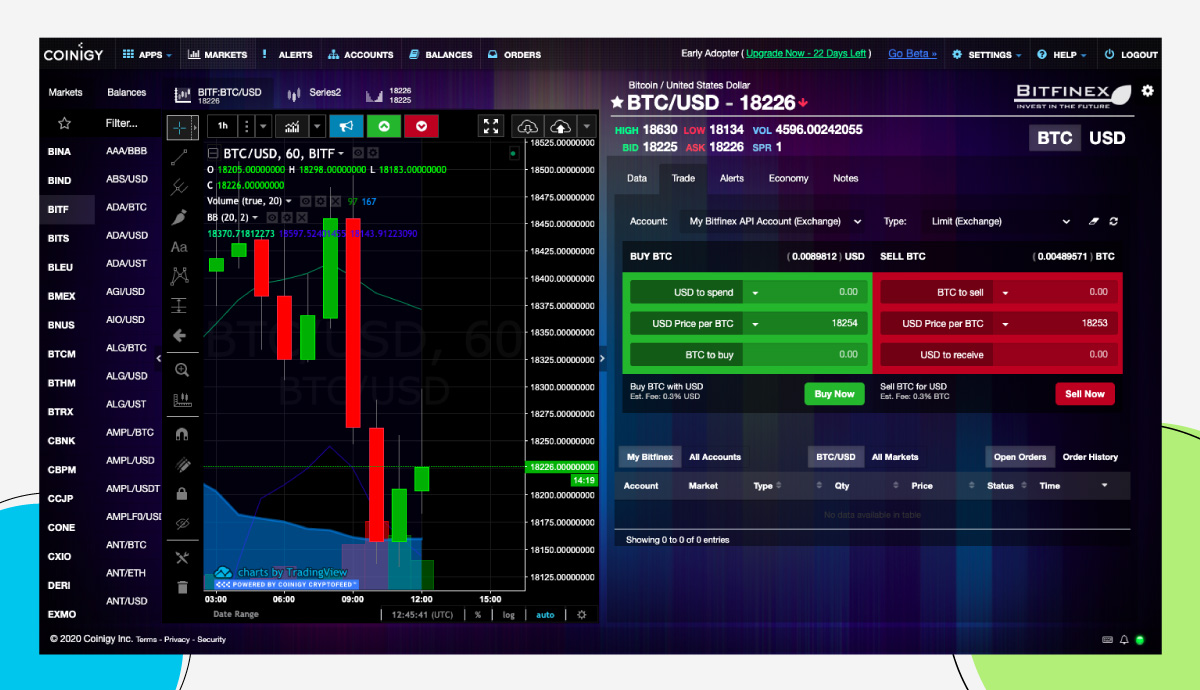
Task: Expand the chart interval dropdown arrow
Action: pos(263,126)
